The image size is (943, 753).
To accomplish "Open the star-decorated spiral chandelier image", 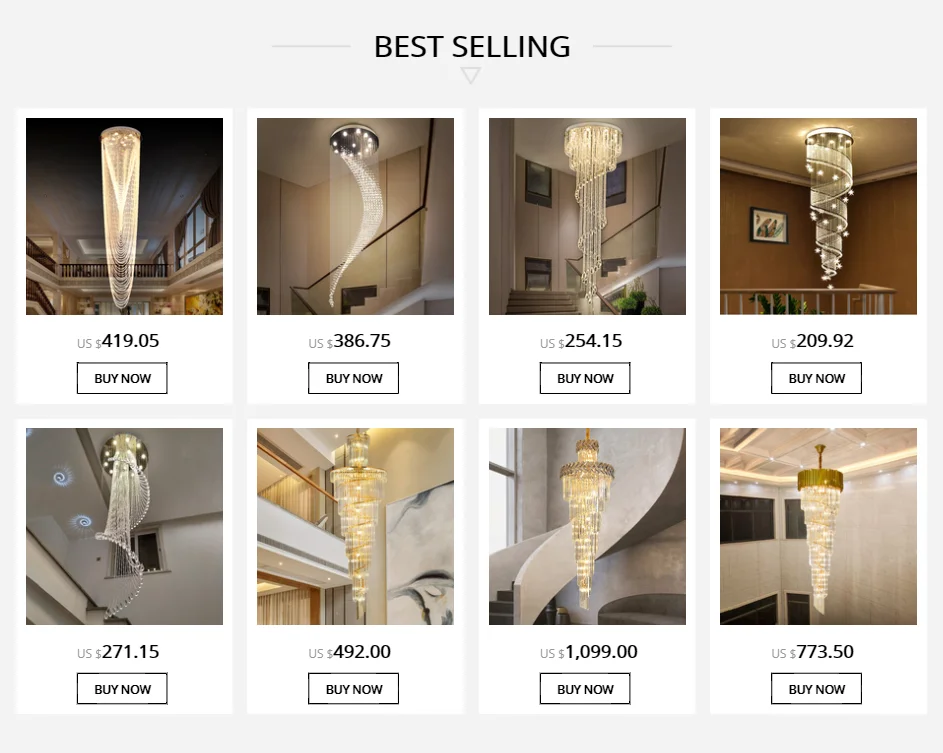I will (819, 217).
